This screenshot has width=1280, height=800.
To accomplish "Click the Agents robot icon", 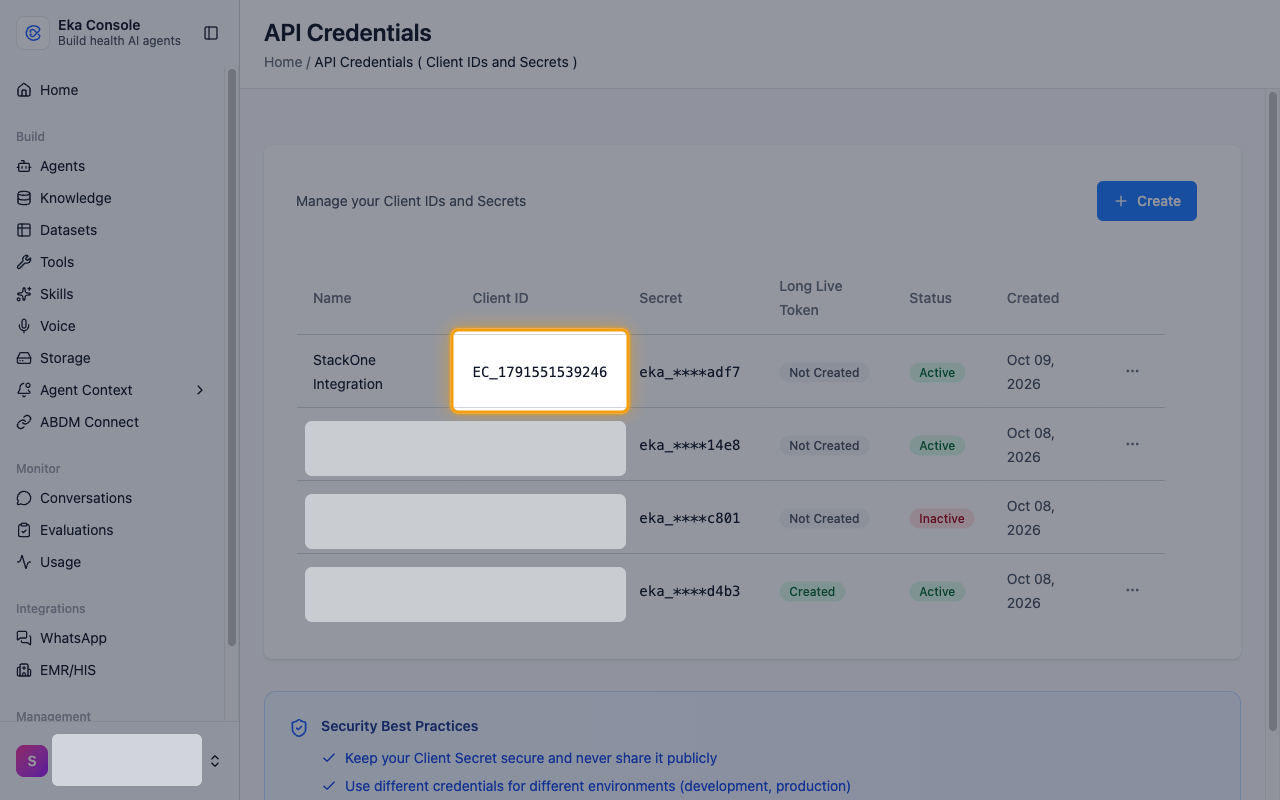I will click(24, 166).
